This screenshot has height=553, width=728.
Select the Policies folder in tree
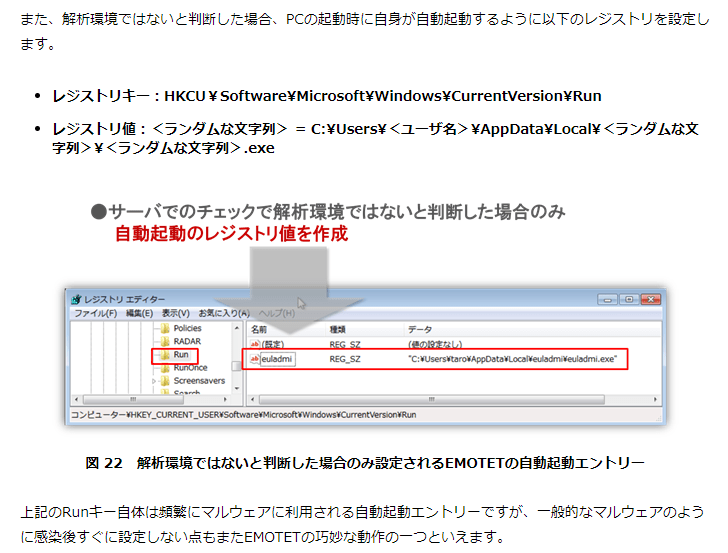pos(186,328)
